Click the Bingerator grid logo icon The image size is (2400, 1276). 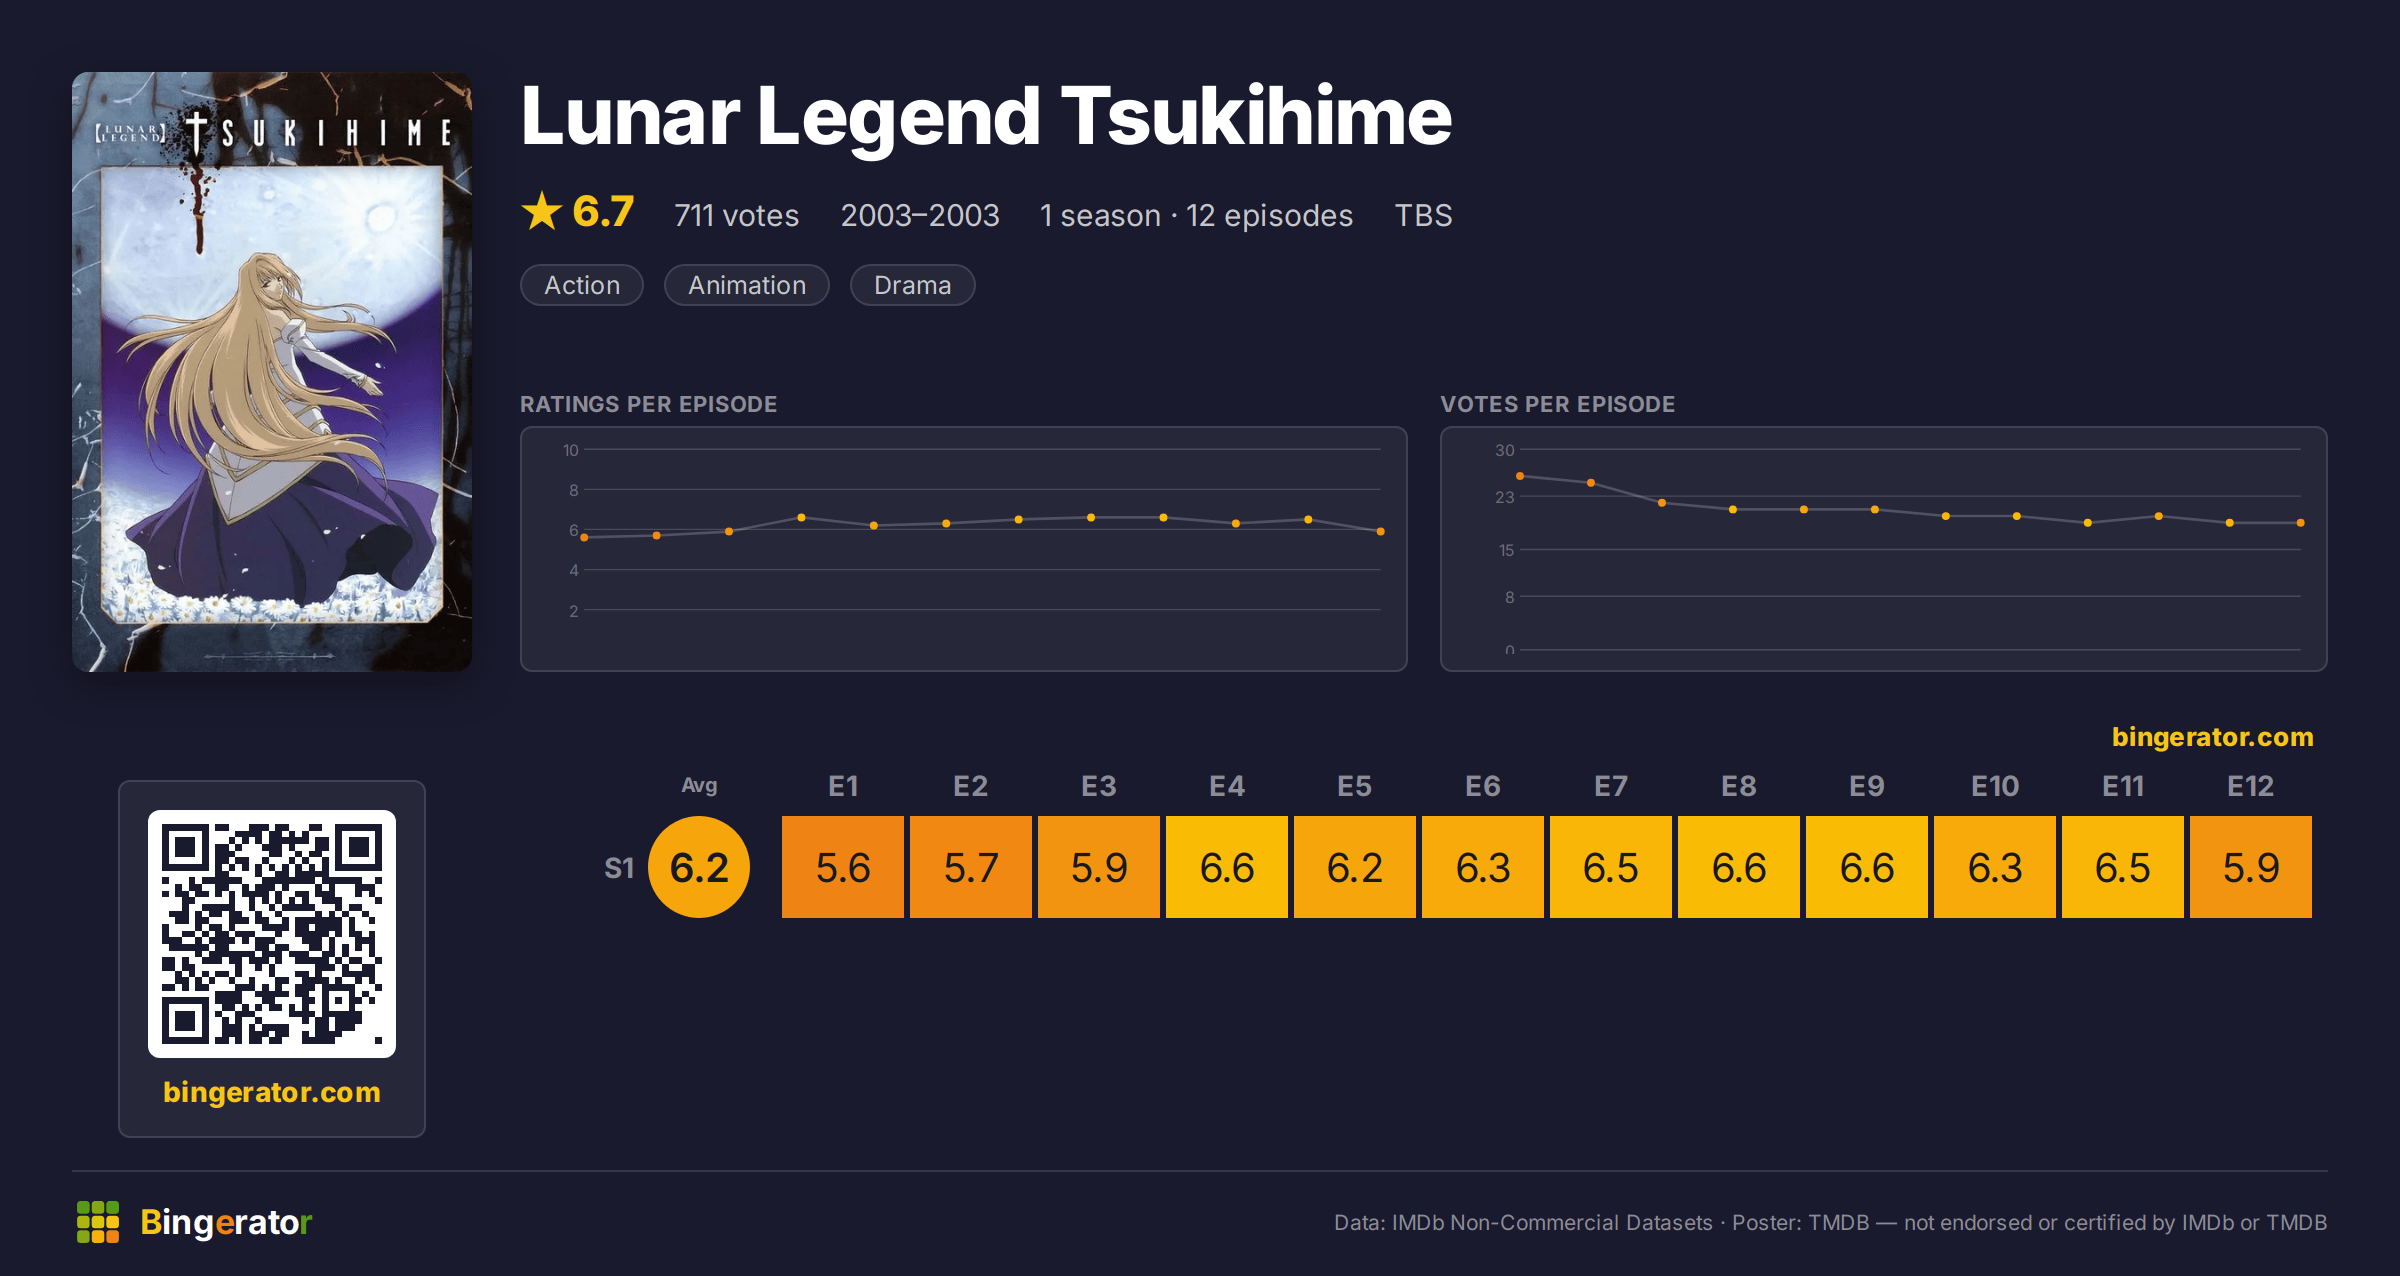click(x=98, y=1222)
